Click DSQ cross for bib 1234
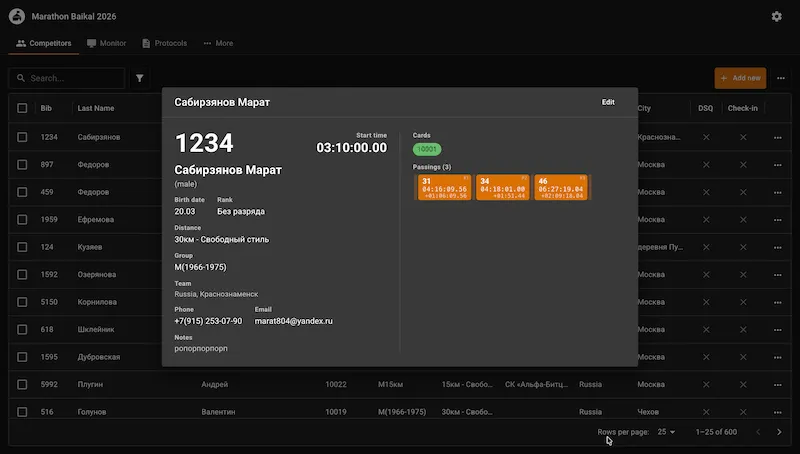 (x=706, y=137)
